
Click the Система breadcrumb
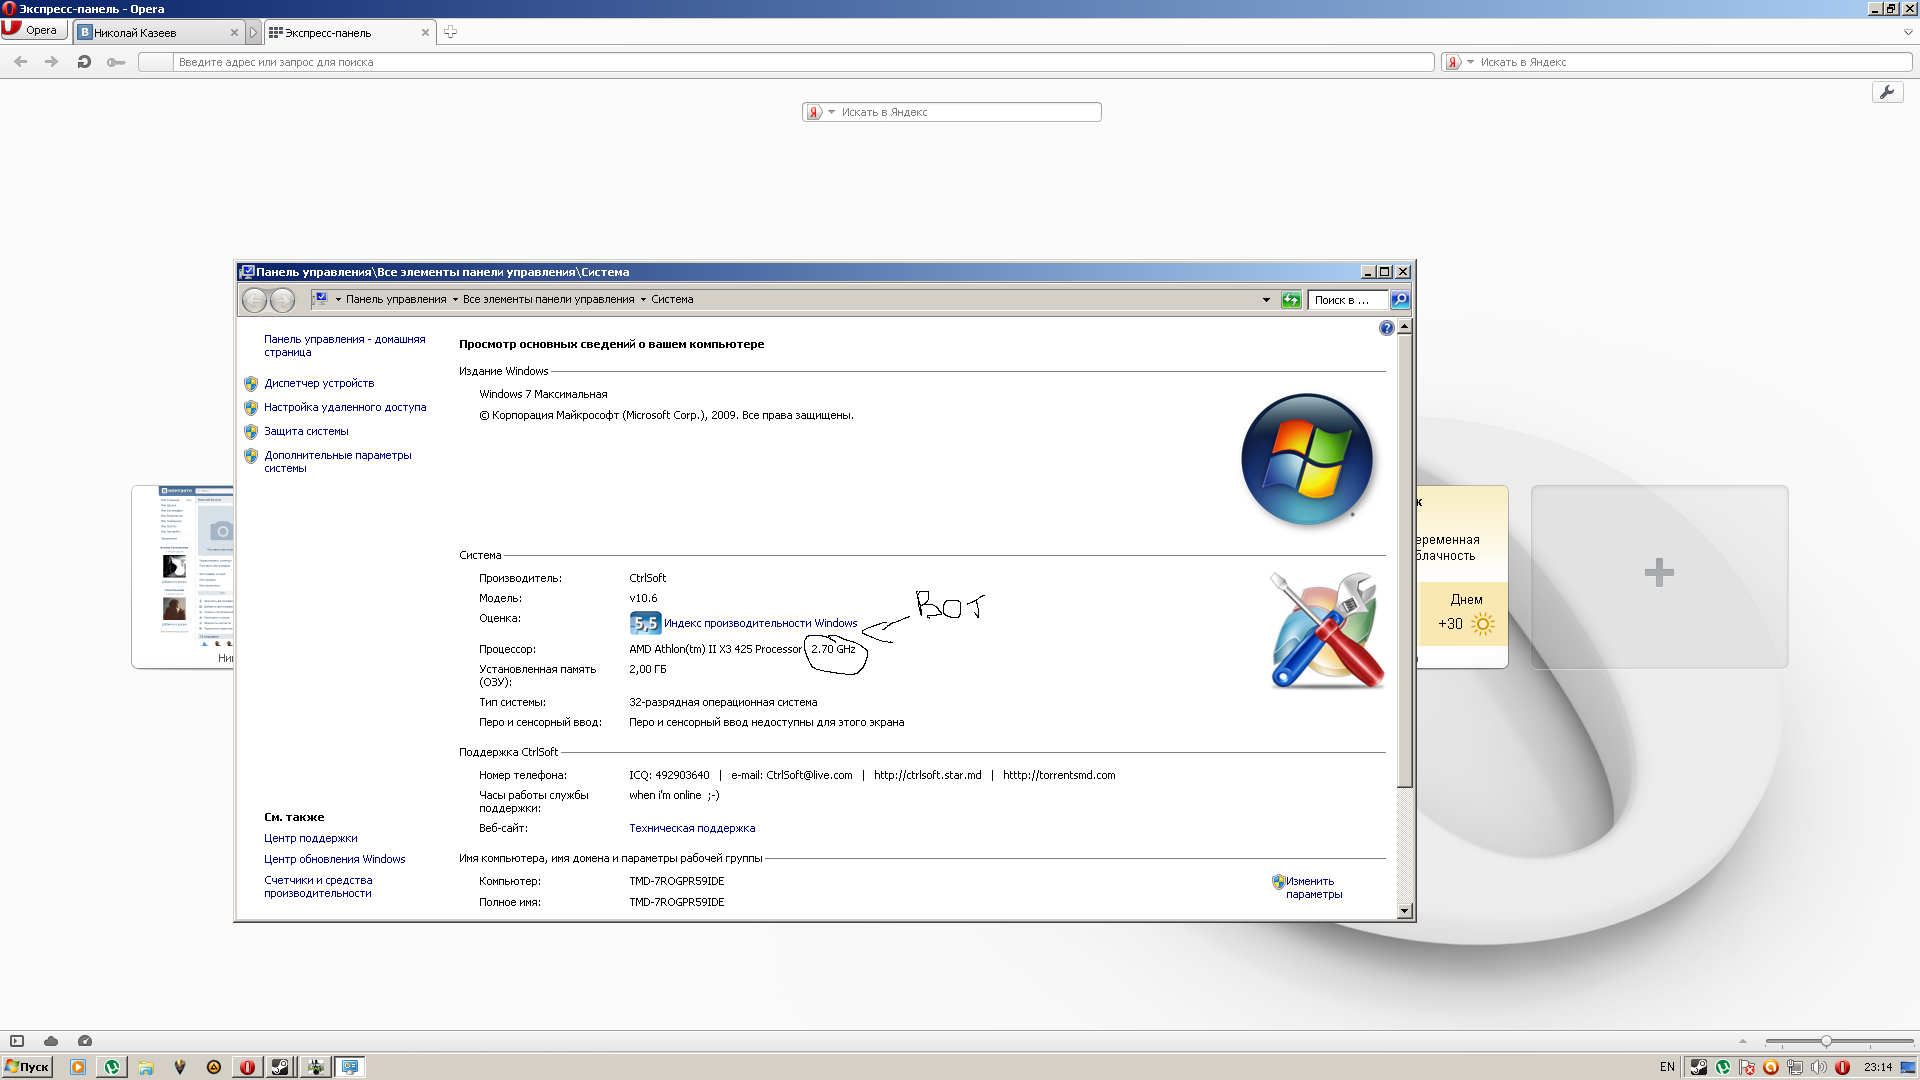(x=672, y=299)
